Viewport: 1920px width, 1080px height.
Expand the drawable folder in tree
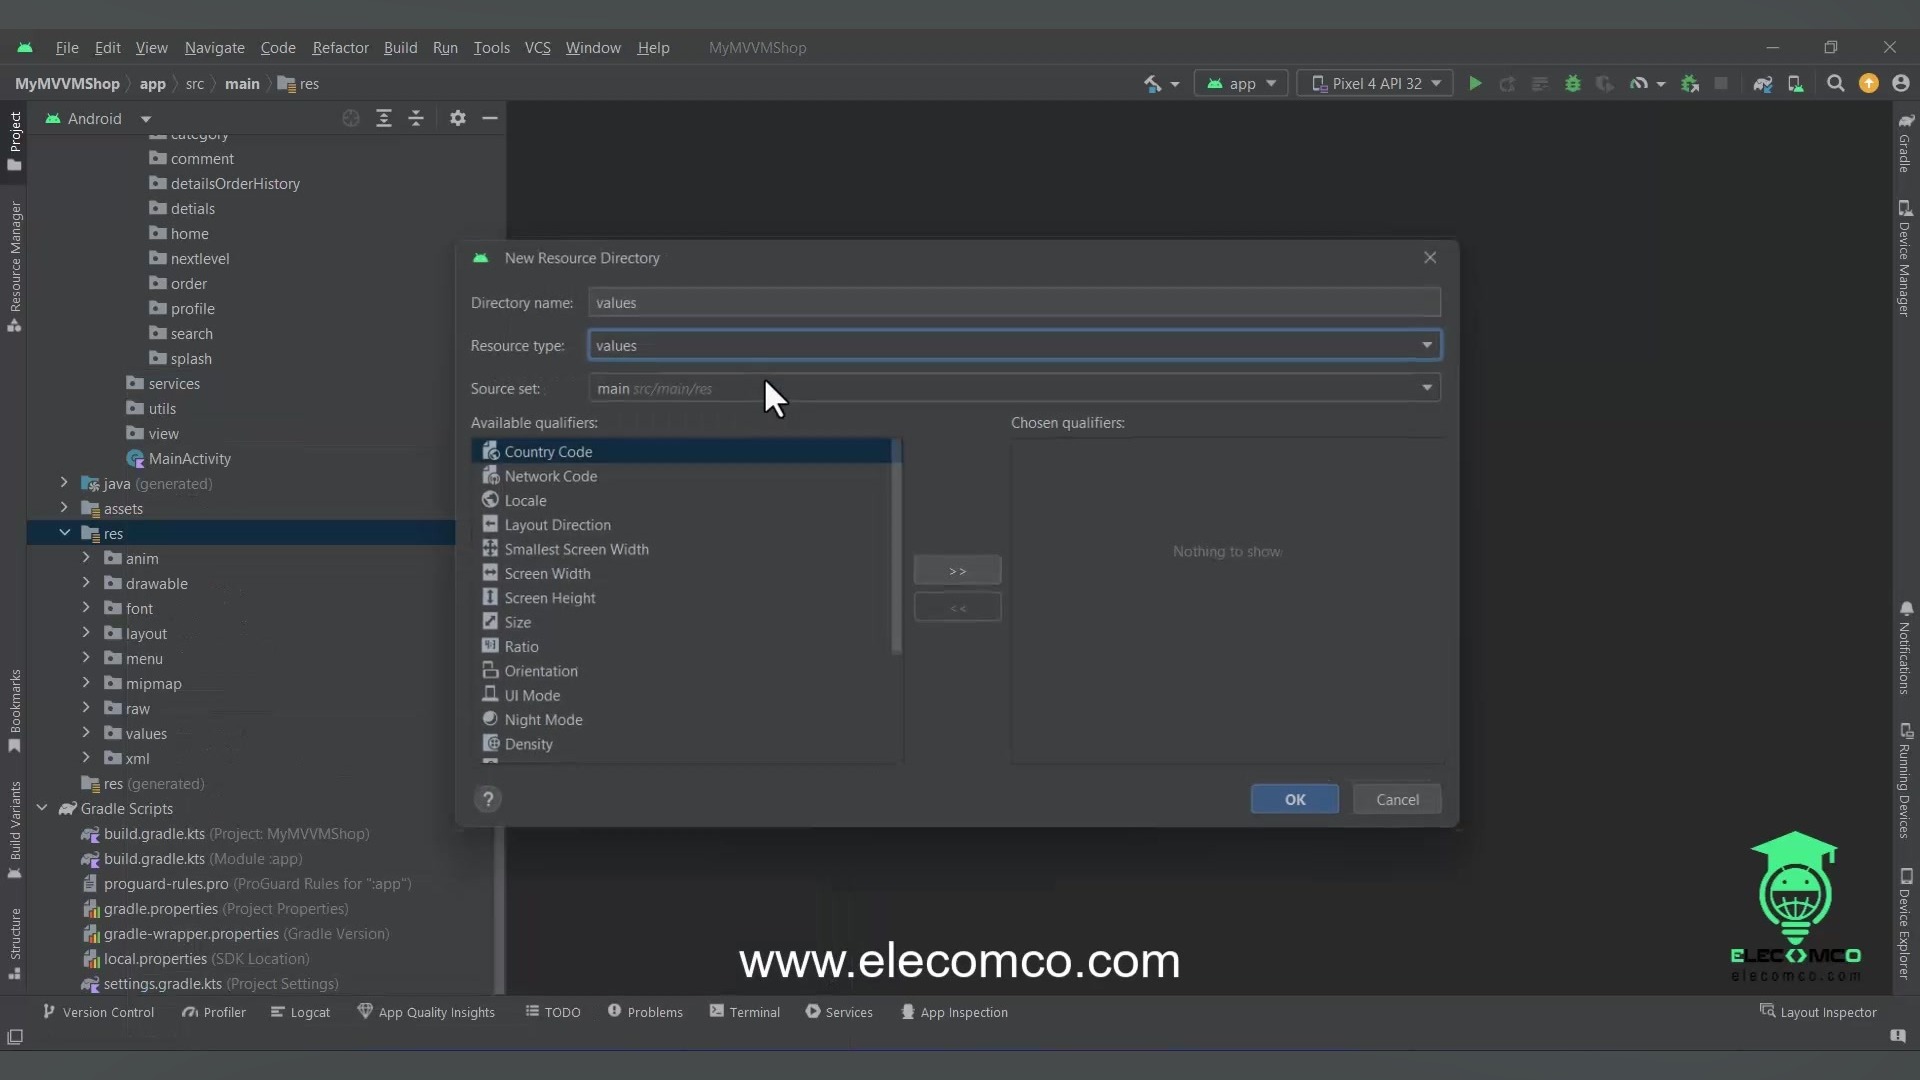[x=86, y=583]
